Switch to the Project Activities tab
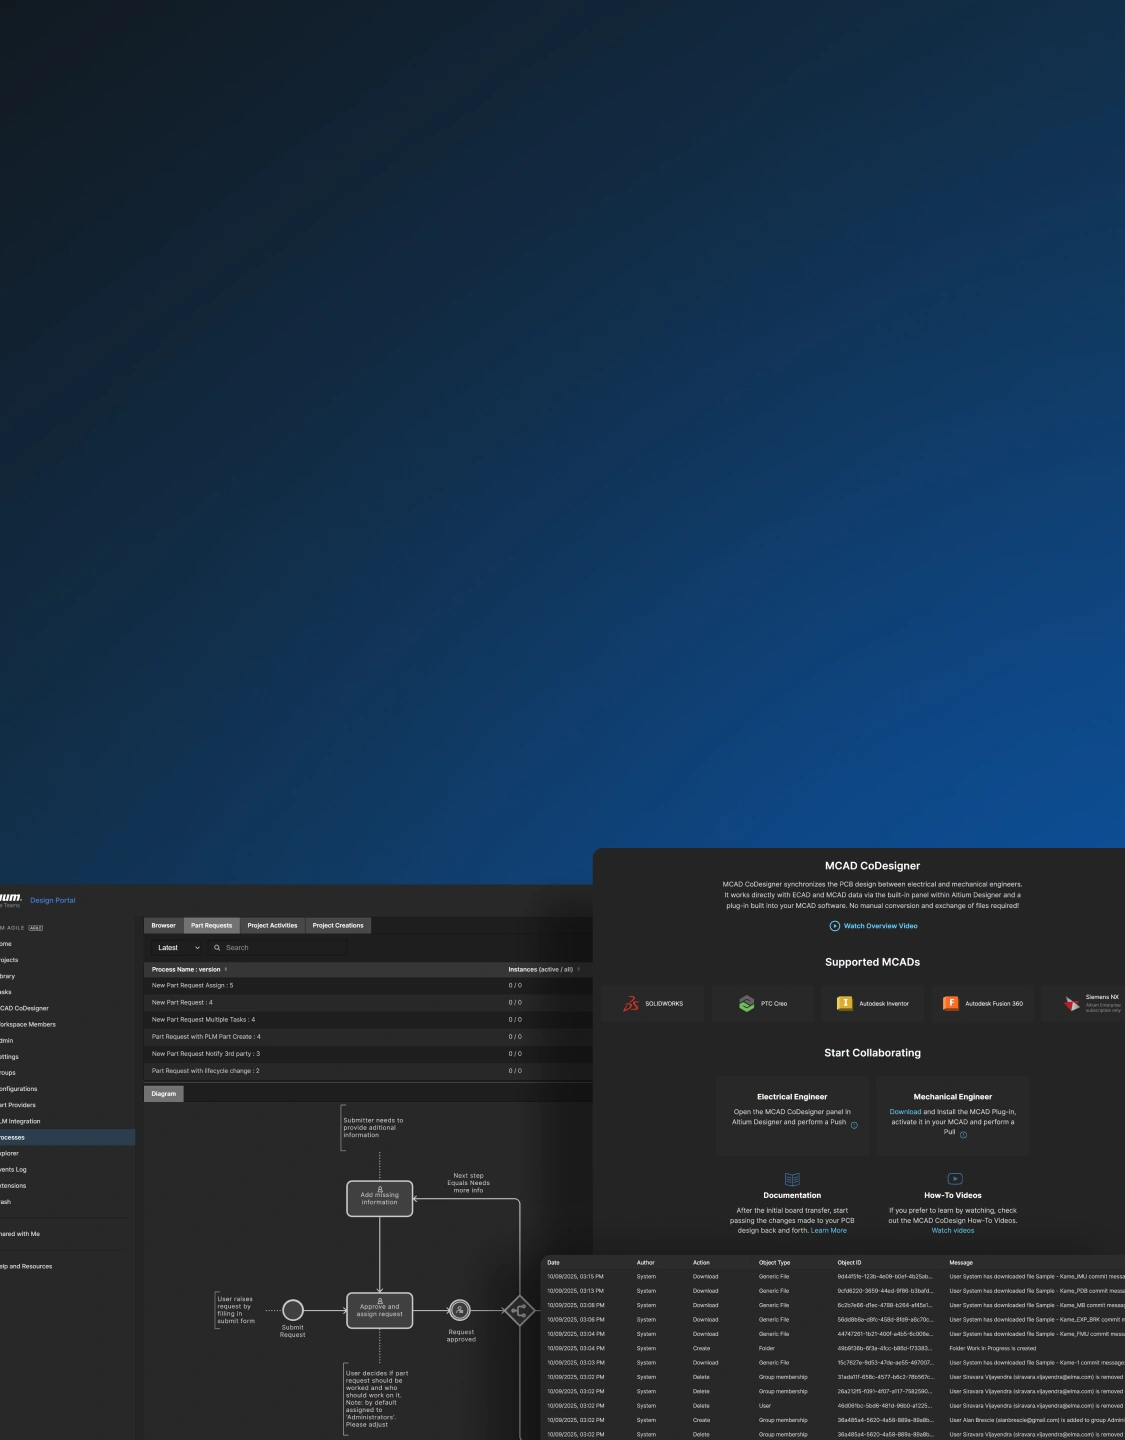This screenshot has width=1125, height=1440. (x=272, y=925)
